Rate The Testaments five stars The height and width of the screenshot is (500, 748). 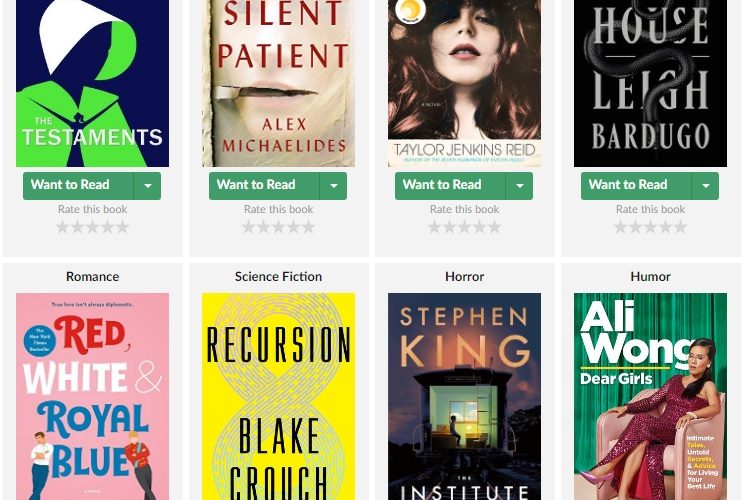(x=123, y=227)
